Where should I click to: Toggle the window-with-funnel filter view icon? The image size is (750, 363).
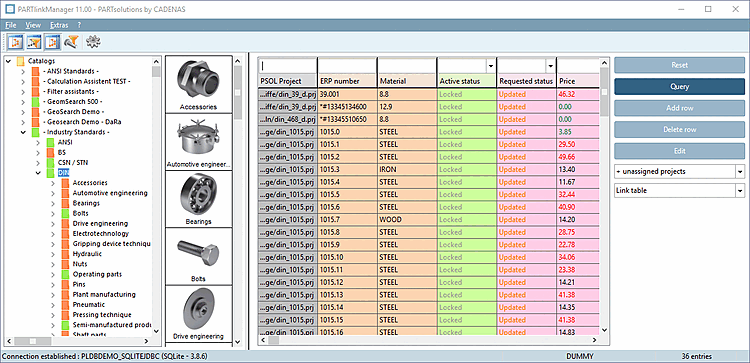coord(34,42)
